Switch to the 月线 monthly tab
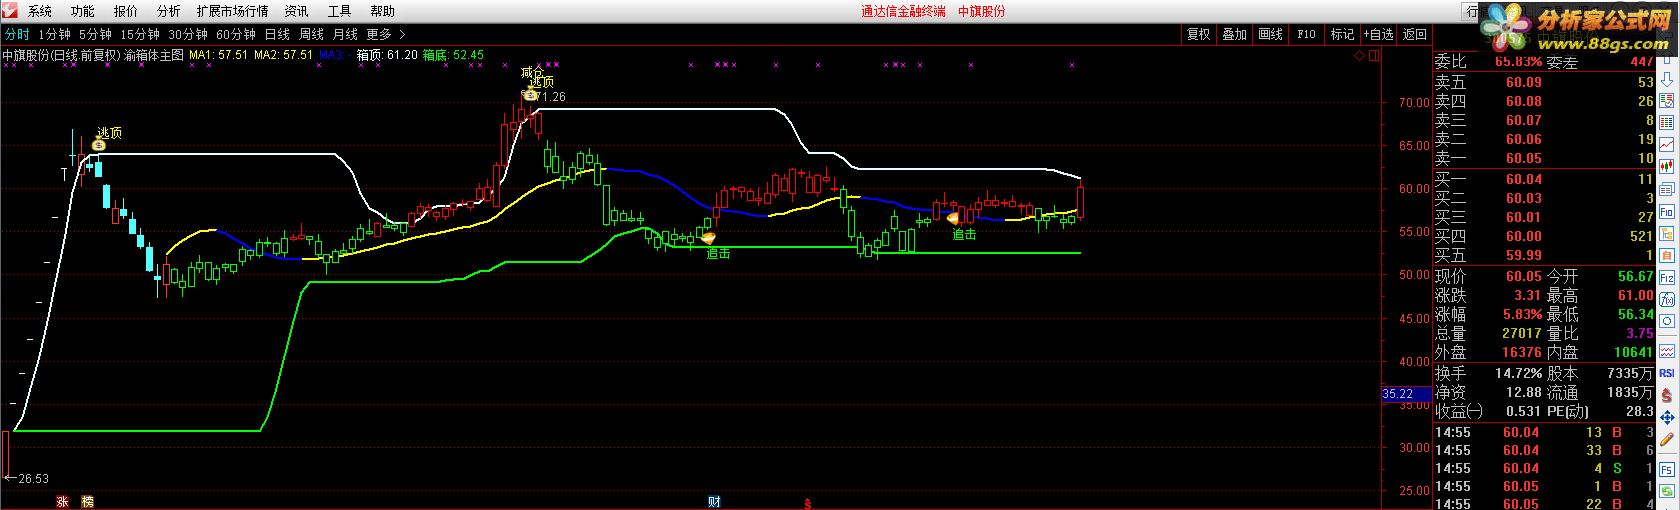Viewport: 1680px width, 510px height. click(x=345, y=34)
